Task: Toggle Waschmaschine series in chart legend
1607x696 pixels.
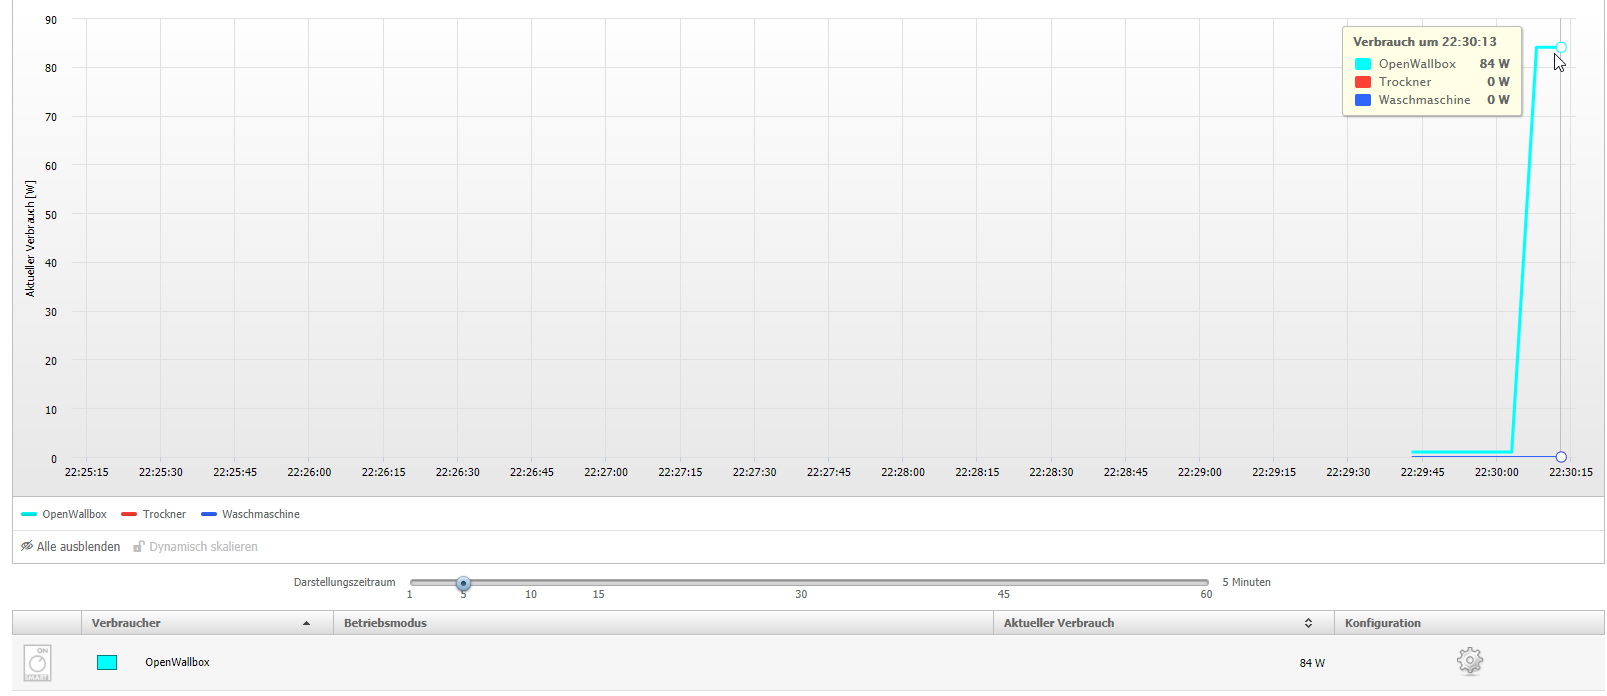Action: (x=250, y=514)
